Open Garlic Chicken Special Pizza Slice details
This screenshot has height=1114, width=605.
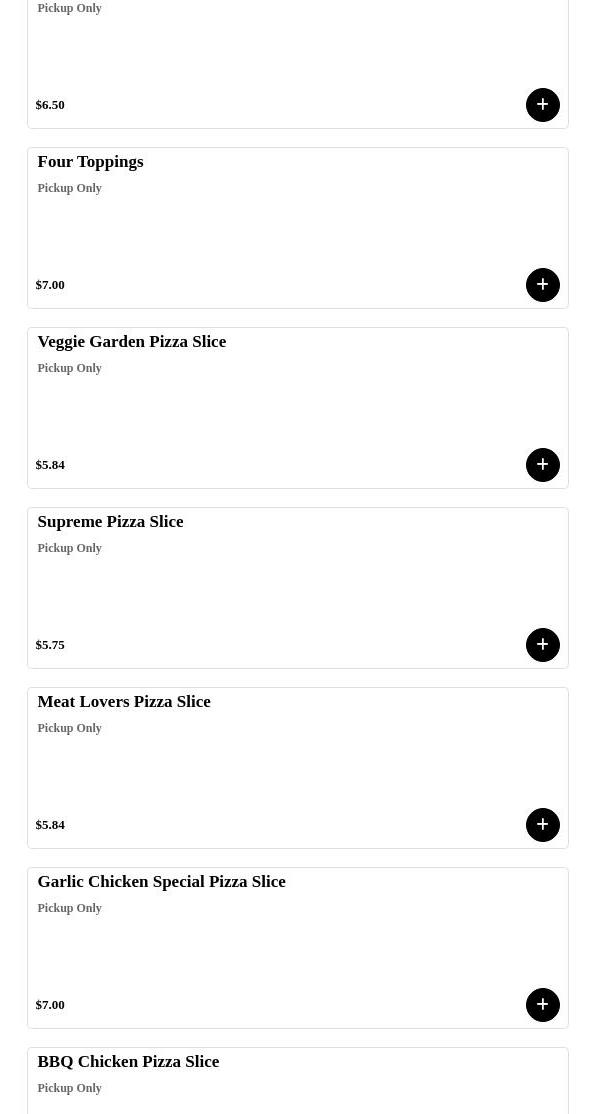pyautogui.click(x=161, y=882)
